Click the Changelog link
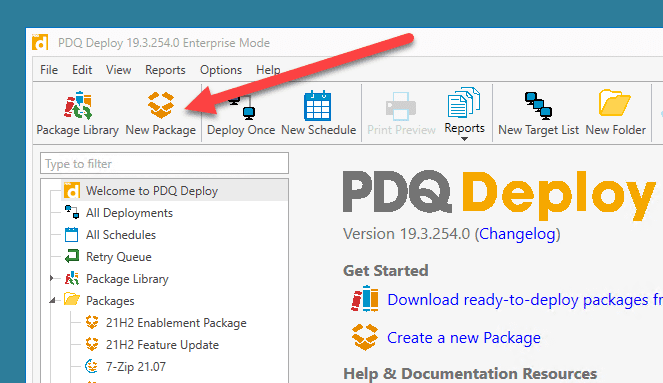Image resolution: width=663 pixels, height=383 pixels. pyautogui.click(x=517, y=234)
